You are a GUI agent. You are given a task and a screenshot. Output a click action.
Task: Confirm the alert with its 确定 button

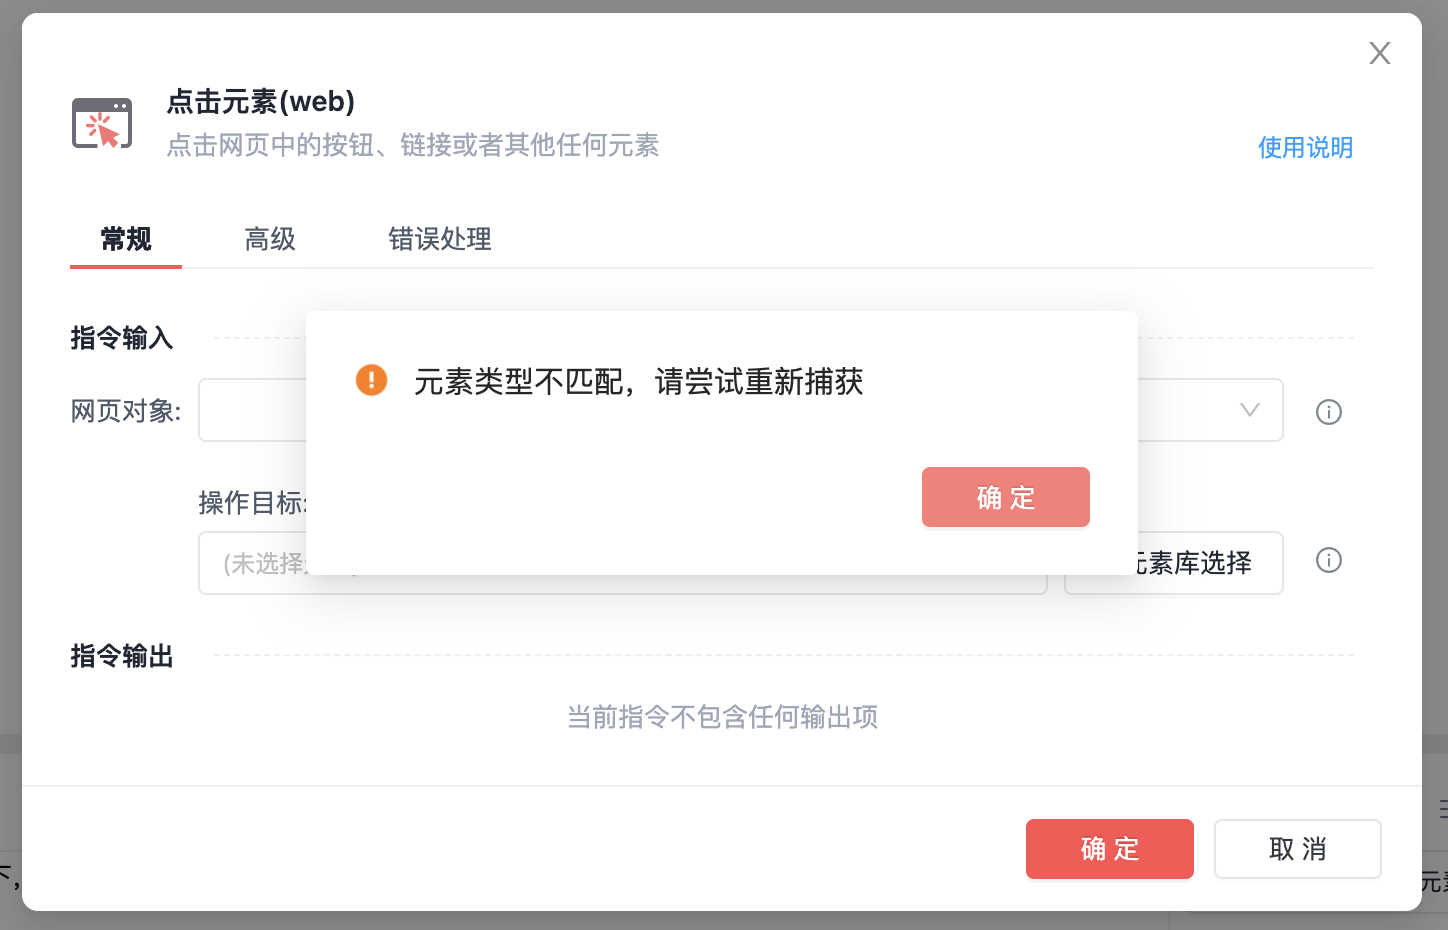1005,497
